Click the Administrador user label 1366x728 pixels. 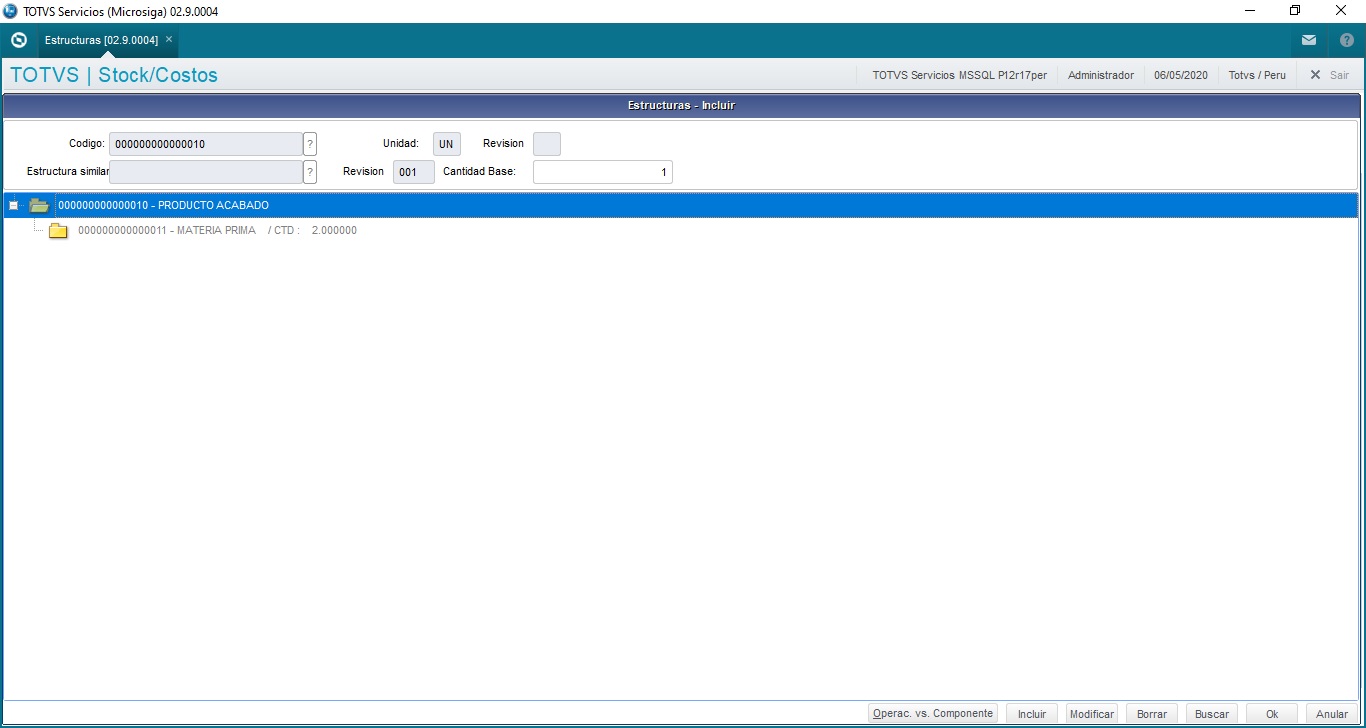(1101, 75)
